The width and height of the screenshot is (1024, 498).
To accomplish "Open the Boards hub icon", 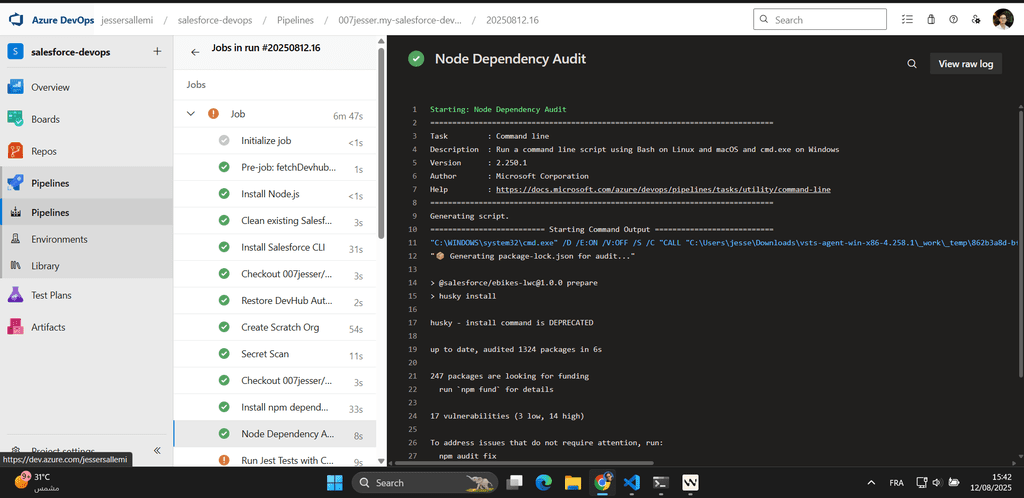I will pos(16,119).
